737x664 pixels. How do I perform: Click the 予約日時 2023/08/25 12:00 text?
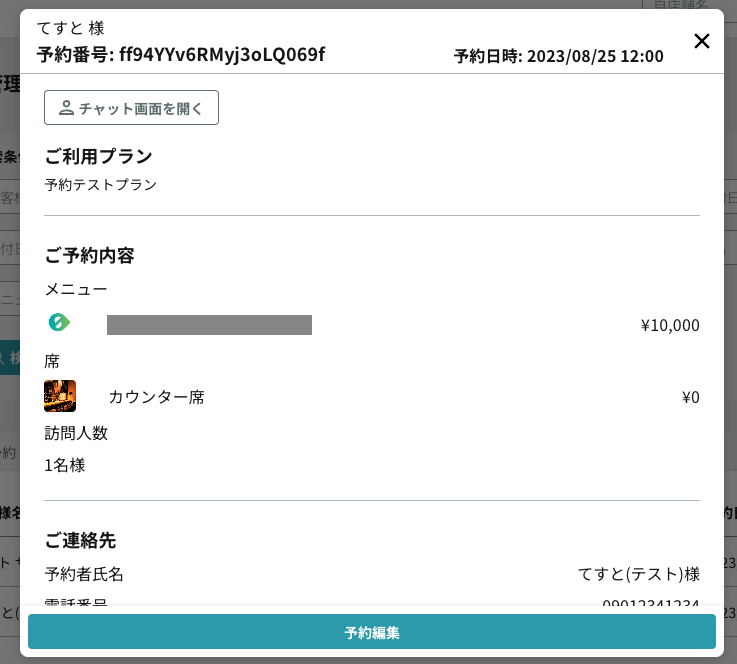click(558, 56)
